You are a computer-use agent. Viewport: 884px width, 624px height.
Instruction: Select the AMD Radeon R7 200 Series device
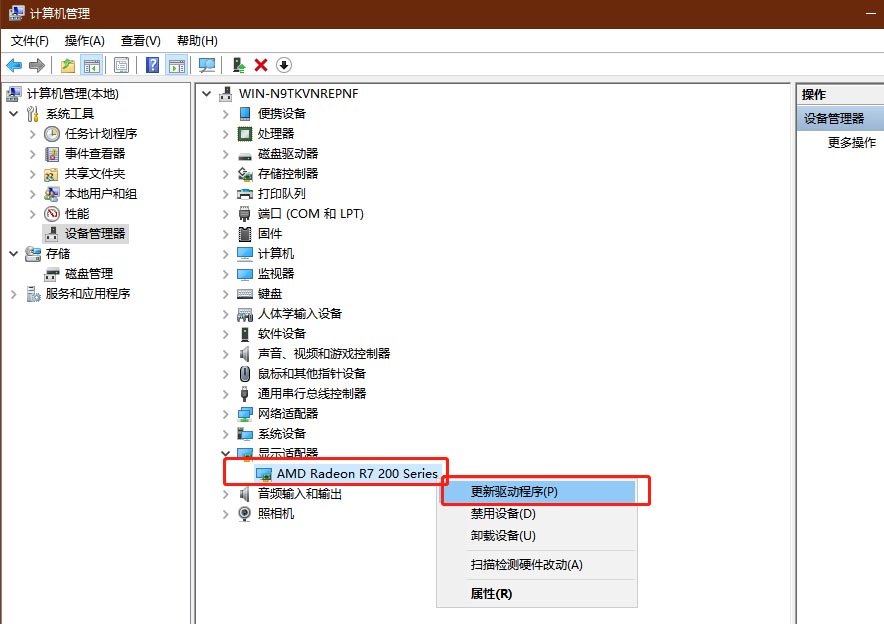[x=357, y=473]
